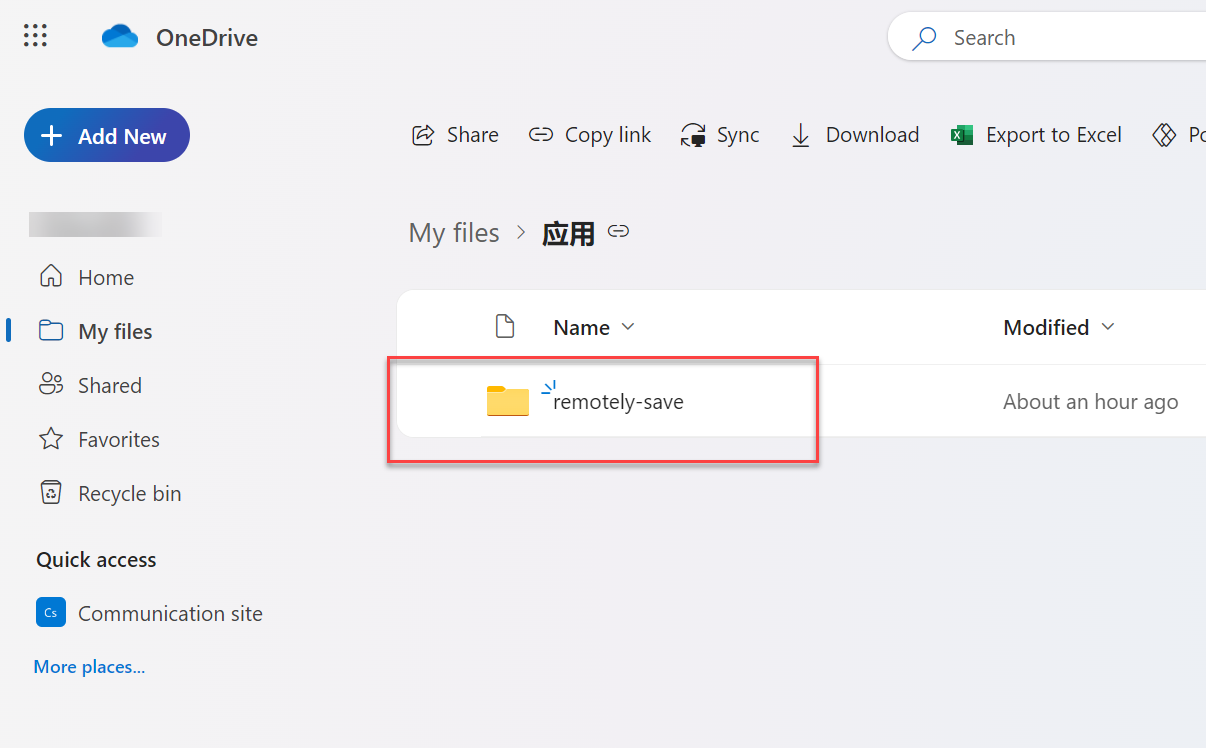Click the OneDrive cloud logo
Screen dimensions: 1206x748
click(119, 35)
